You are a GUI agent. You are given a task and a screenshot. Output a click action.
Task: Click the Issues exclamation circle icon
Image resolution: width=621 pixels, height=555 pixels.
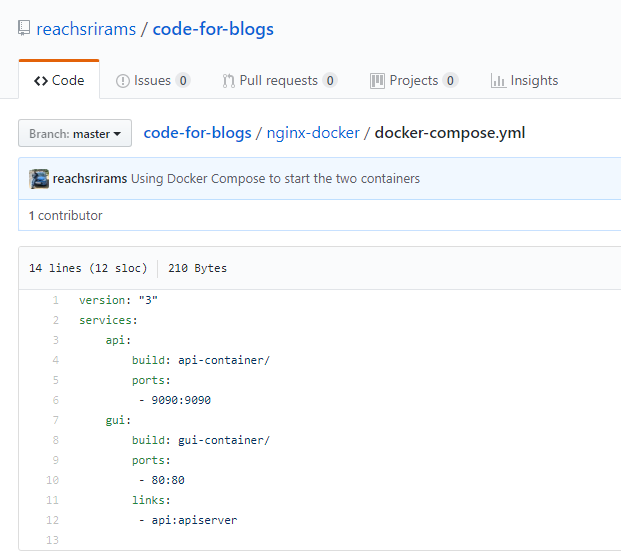tap(123, 81)
